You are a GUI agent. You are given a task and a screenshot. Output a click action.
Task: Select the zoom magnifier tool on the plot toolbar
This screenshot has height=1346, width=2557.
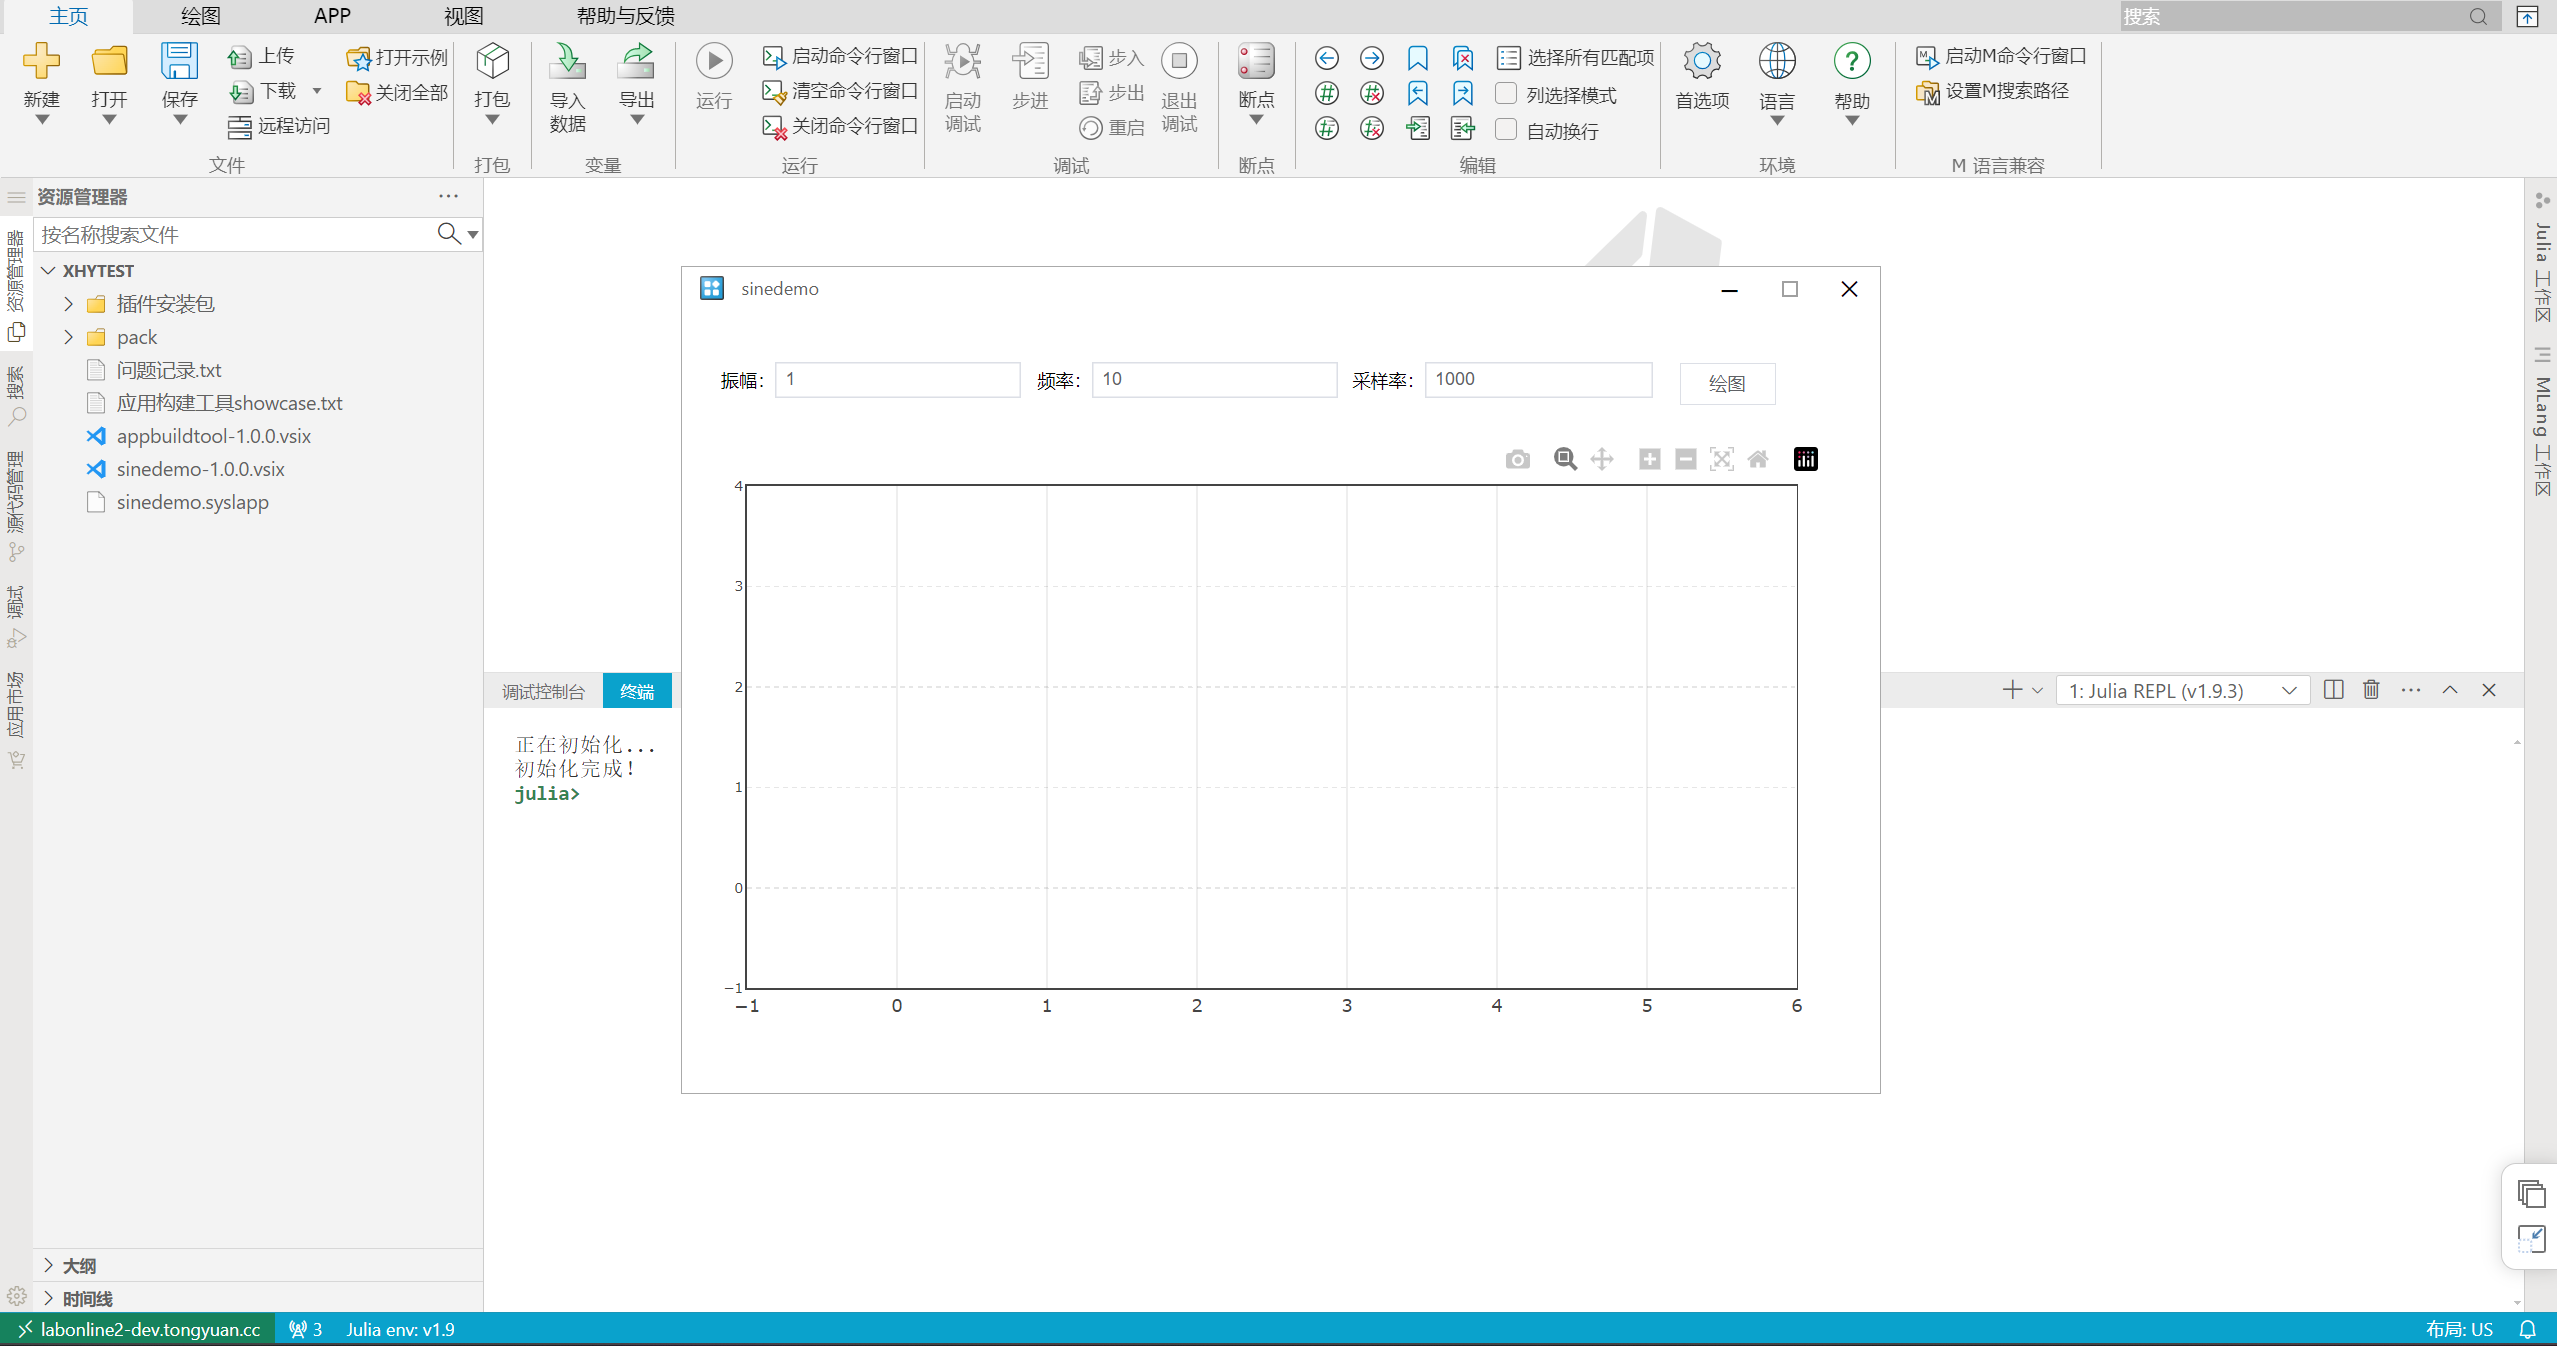point(1565,459)
